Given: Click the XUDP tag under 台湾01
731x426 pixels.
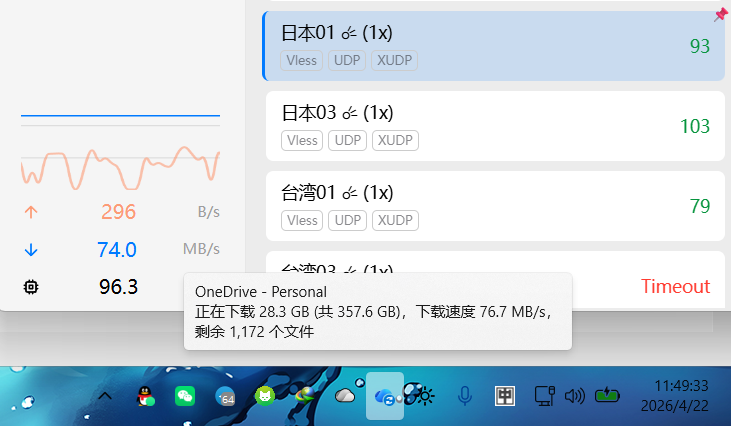Looking at the screenshot, I should tap(395, 220).
